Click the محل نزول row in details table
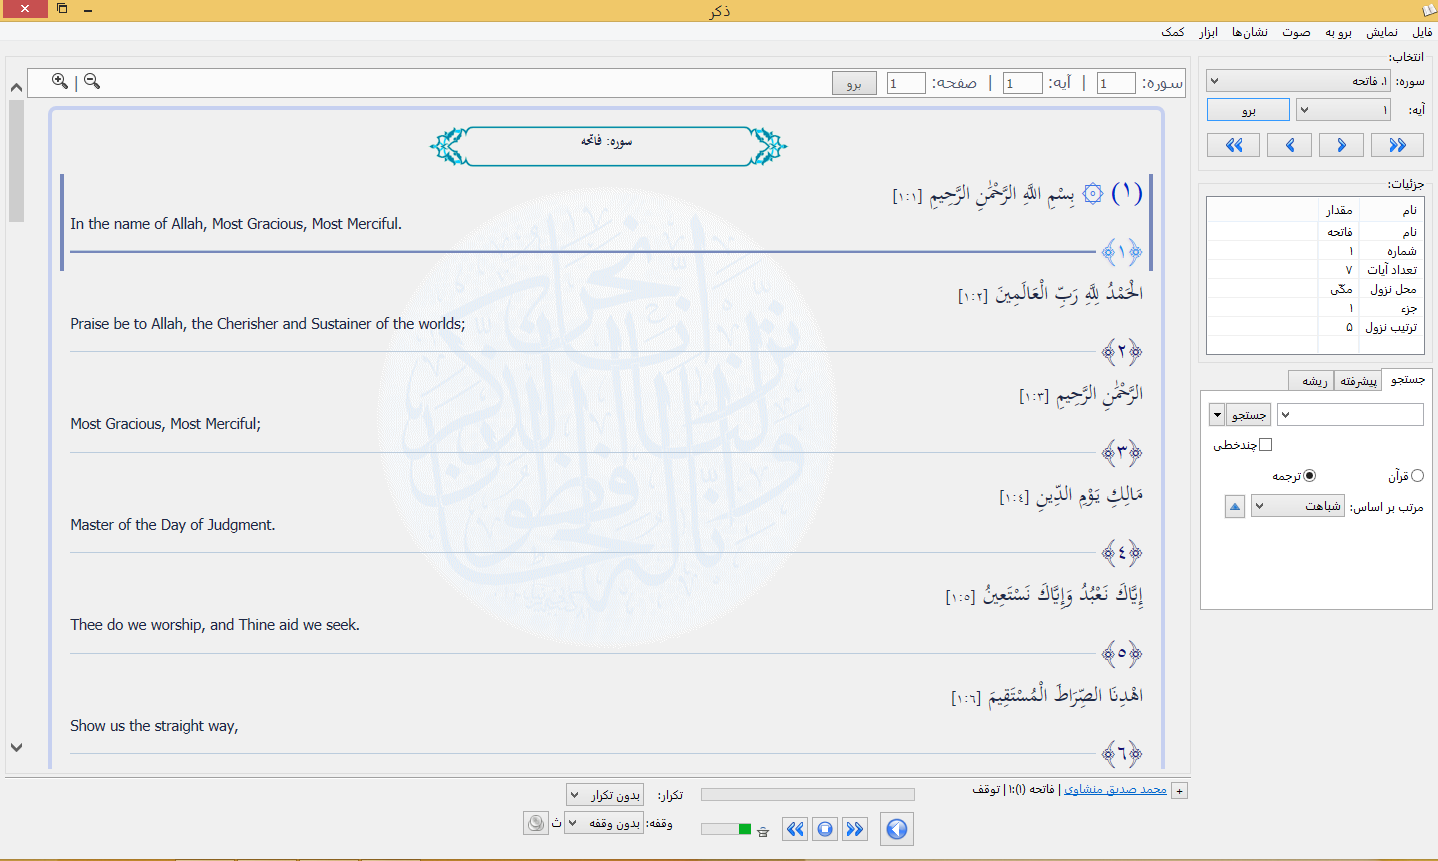The height and width of the screenshot is (861, 1438). coord(1314,289)
